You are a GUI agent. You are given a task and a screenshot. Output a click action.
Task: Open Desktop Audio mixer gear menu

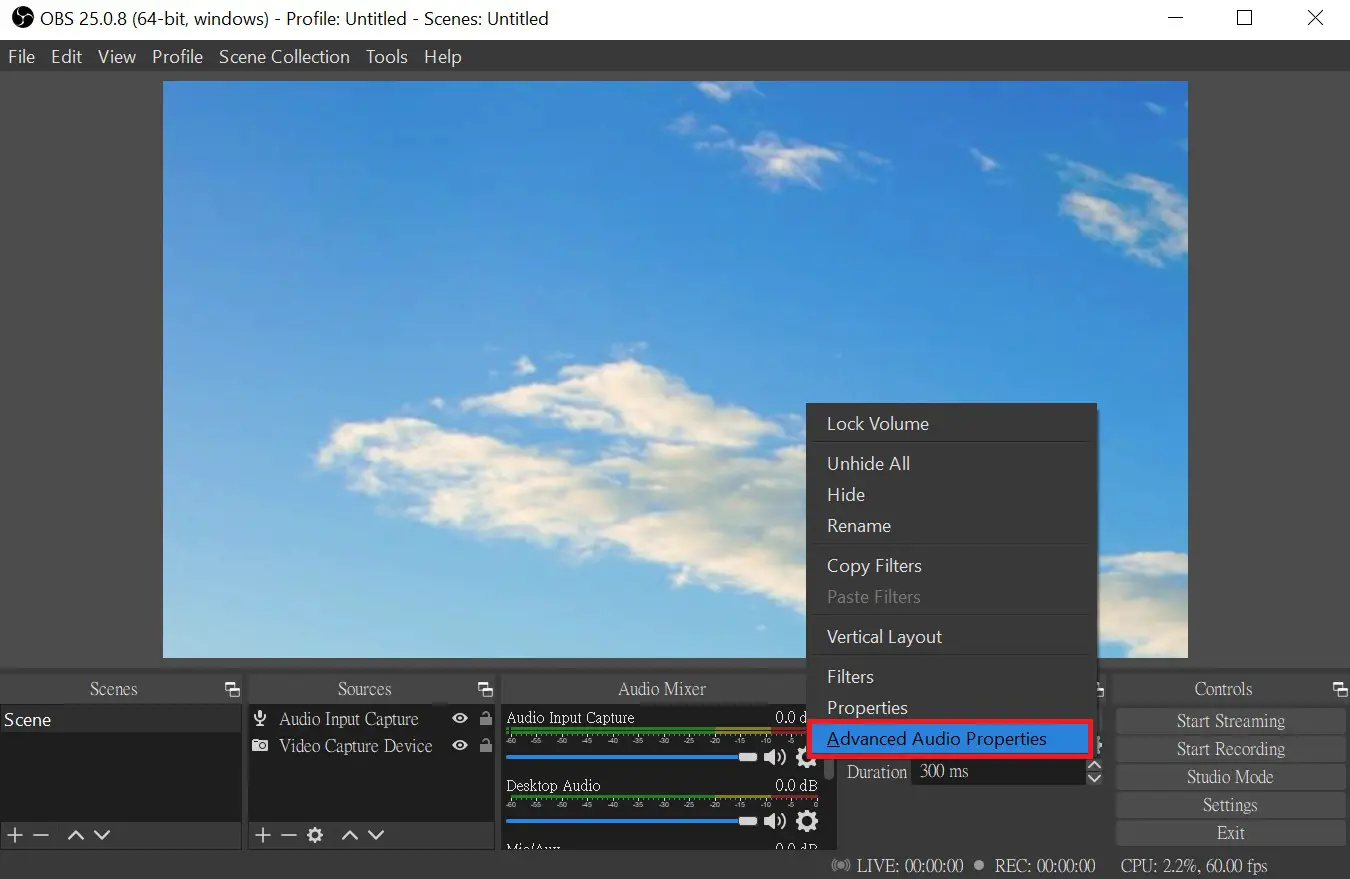click(x=807, y=821)
